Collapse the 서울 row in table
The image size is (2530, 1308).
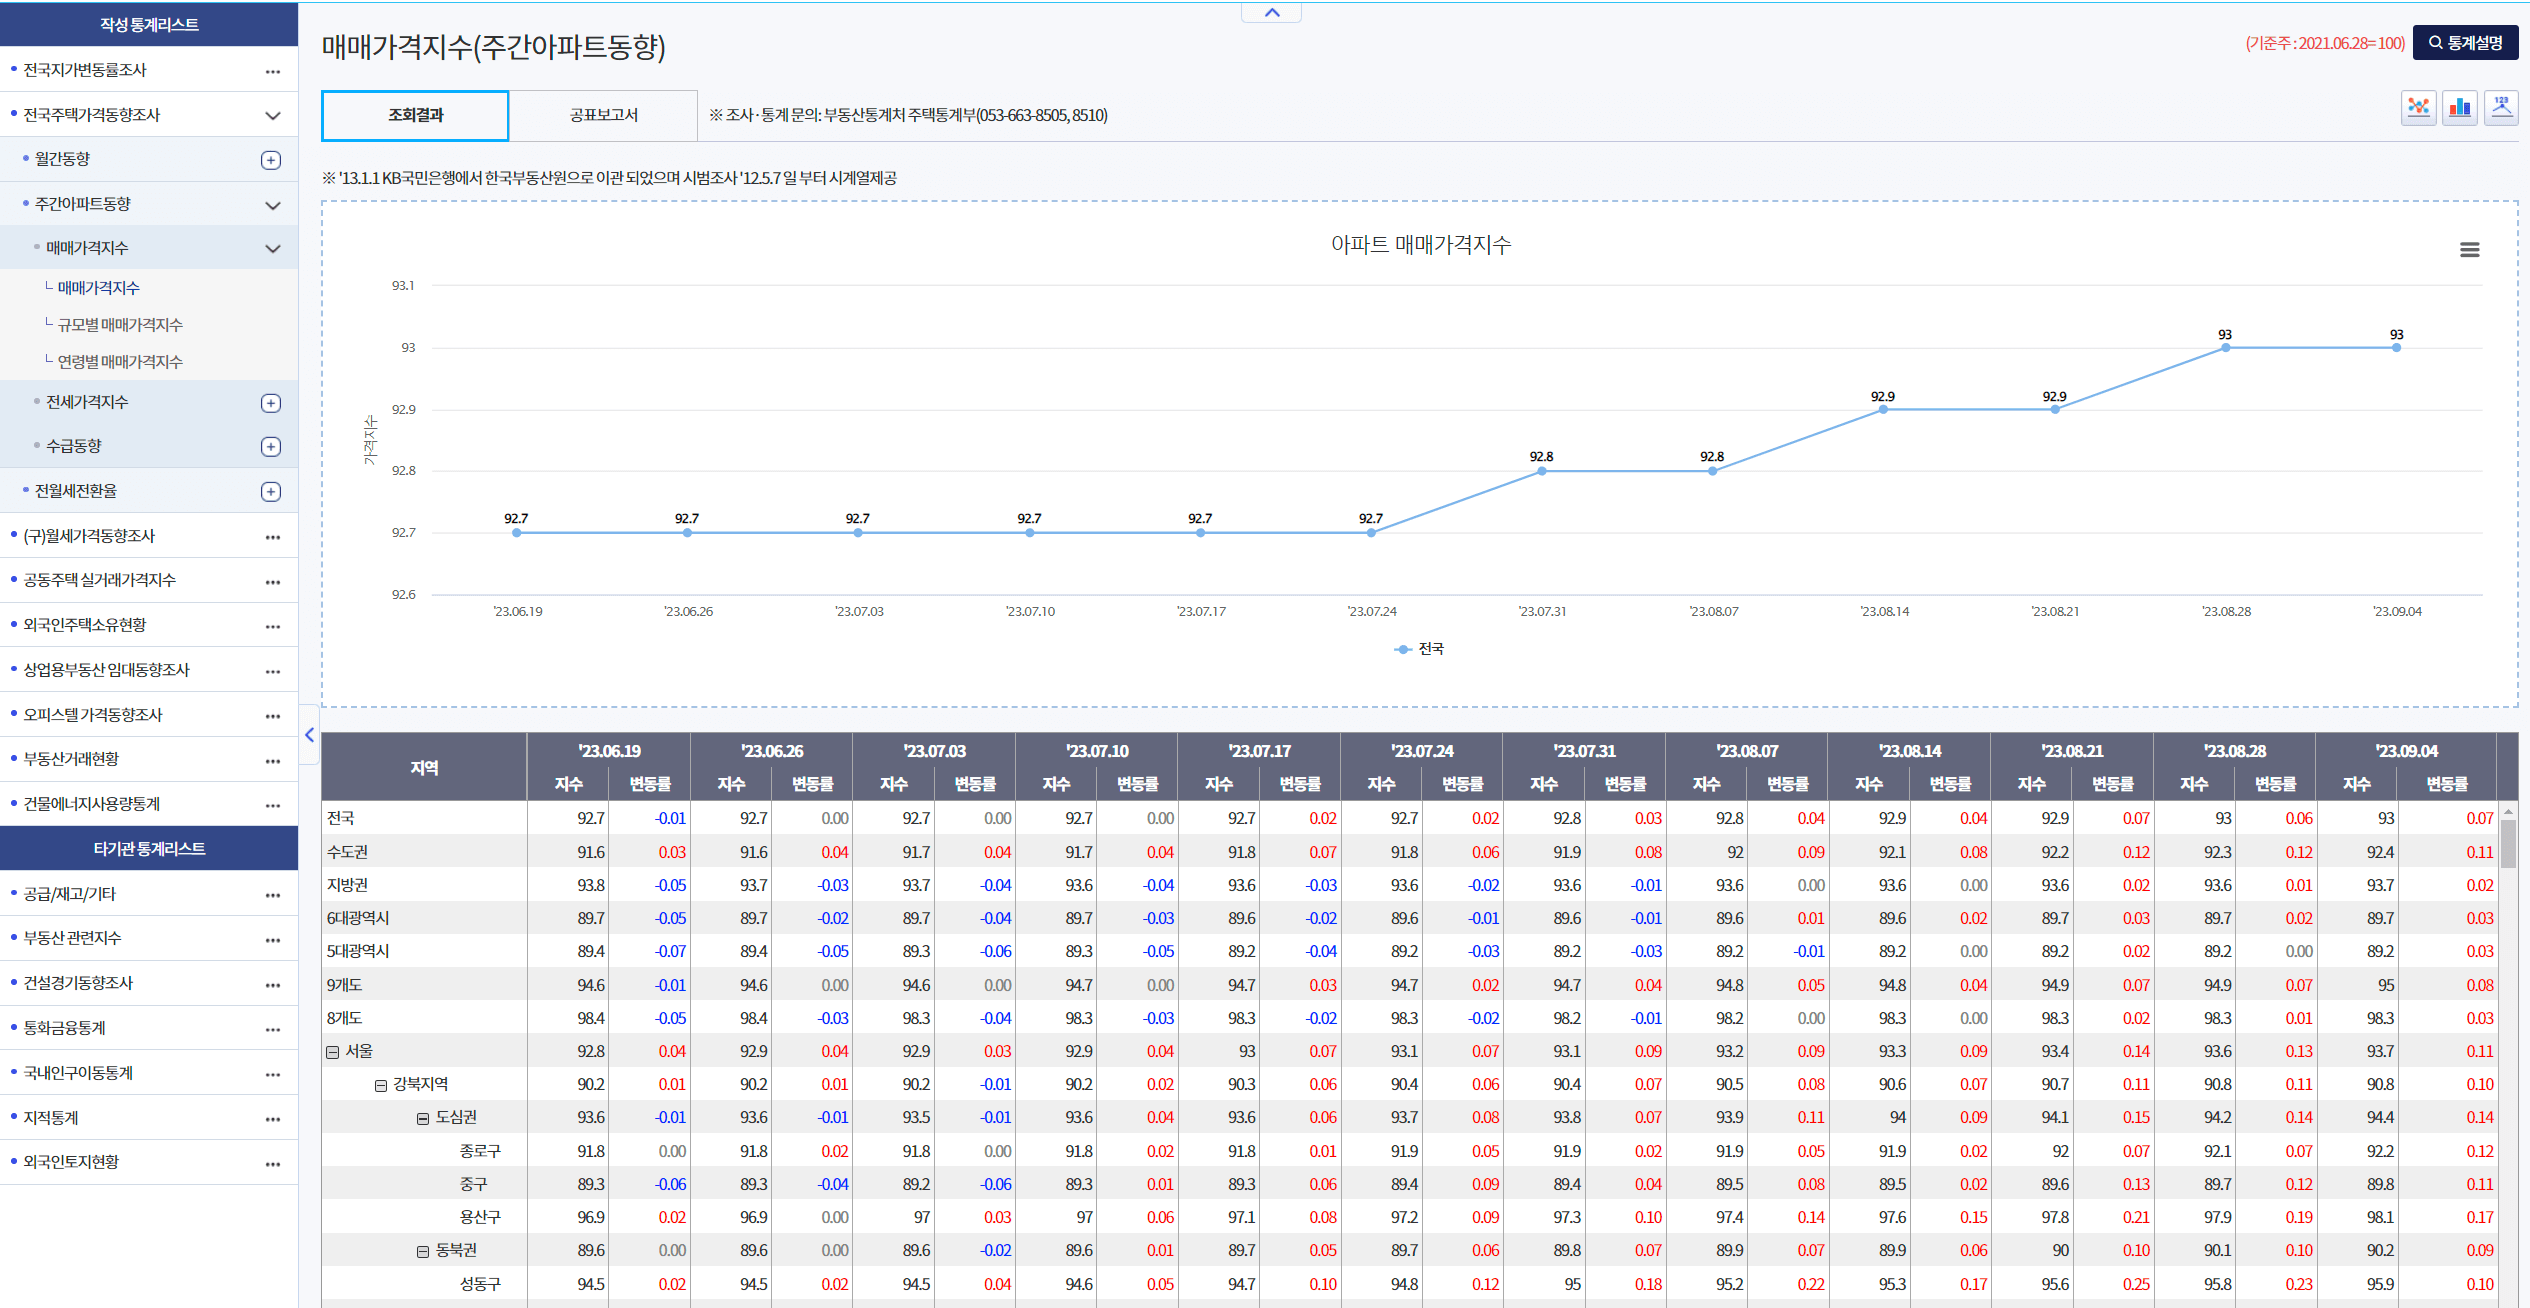333,1052
